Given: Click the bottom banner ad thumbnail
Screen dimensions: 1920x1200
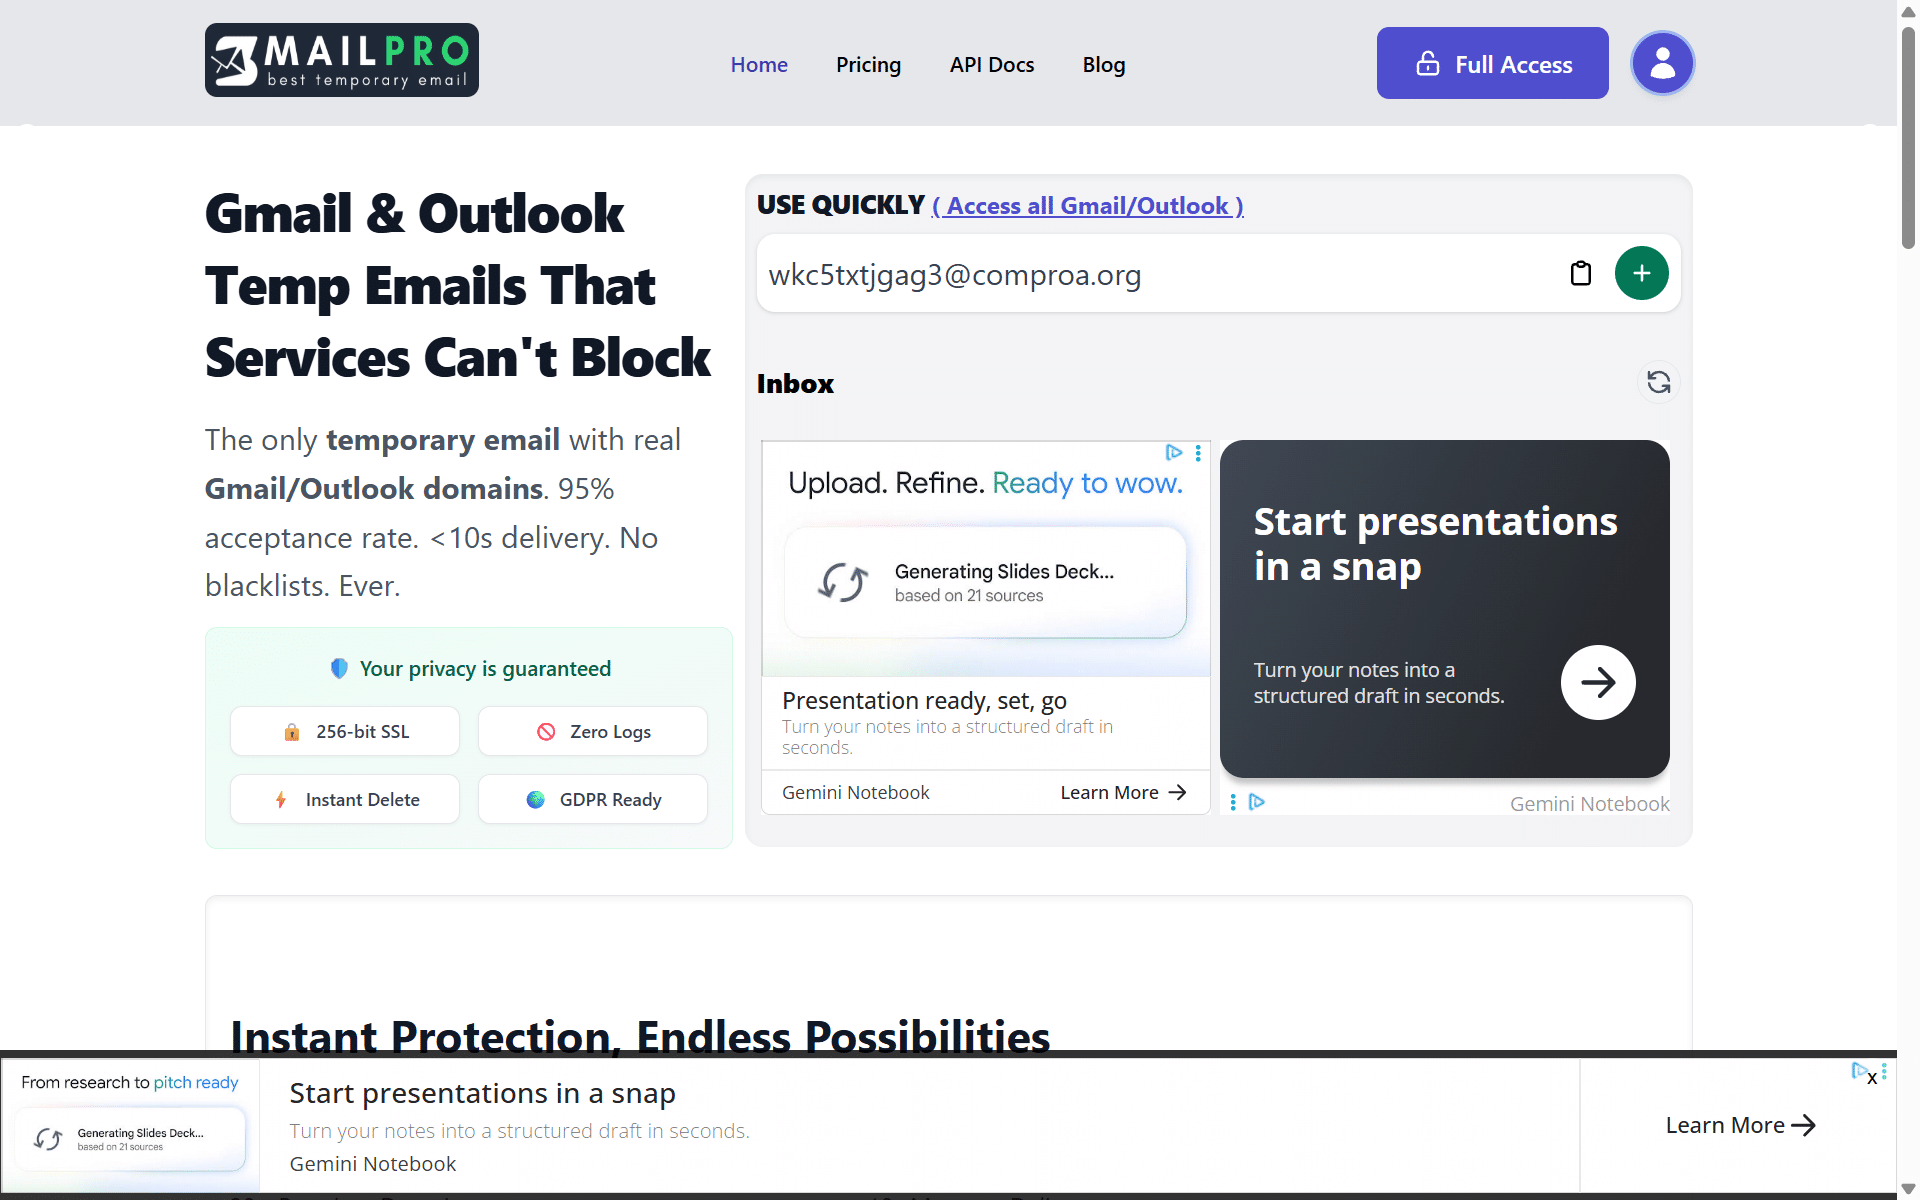Looking at the screenshot, I should point(131,1125).
